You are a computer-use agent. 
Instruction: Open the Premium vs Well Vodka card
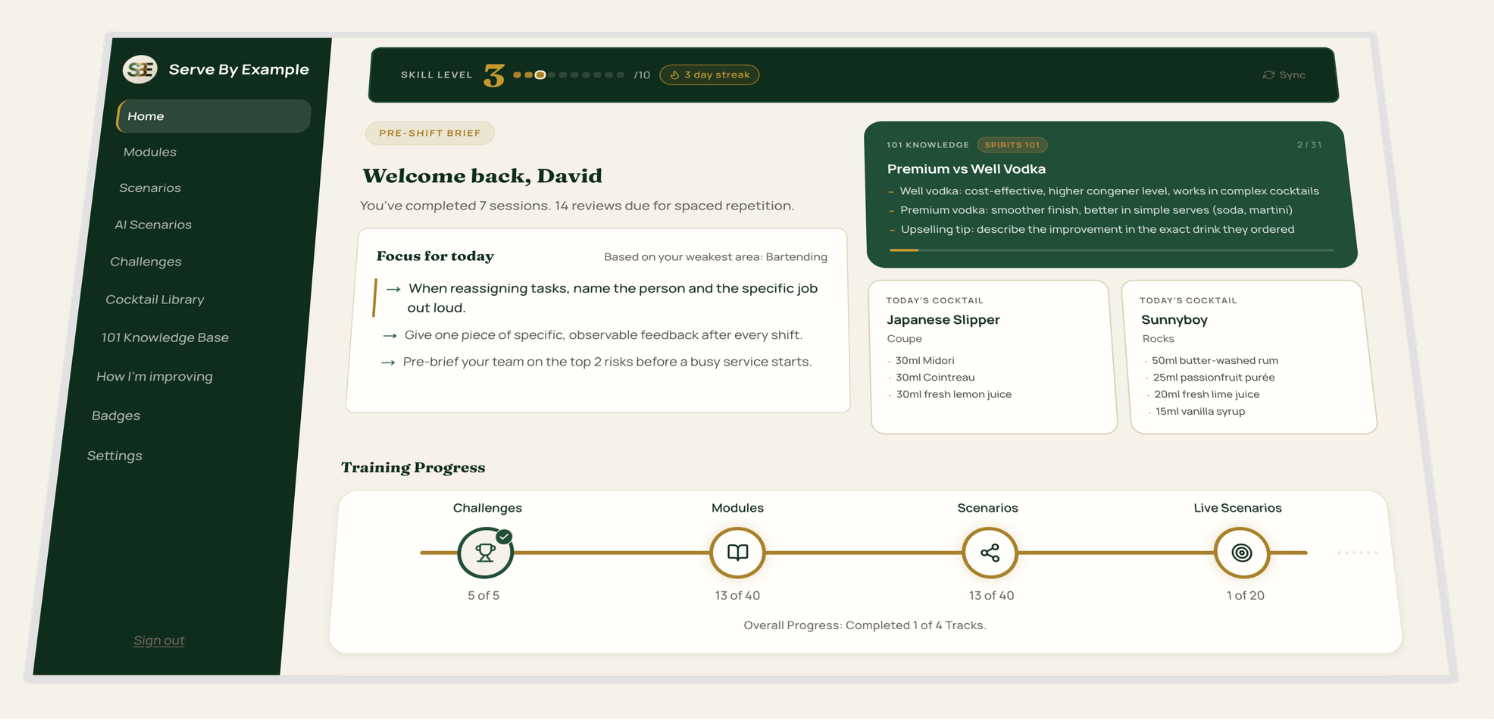(x=1110, y=195)
